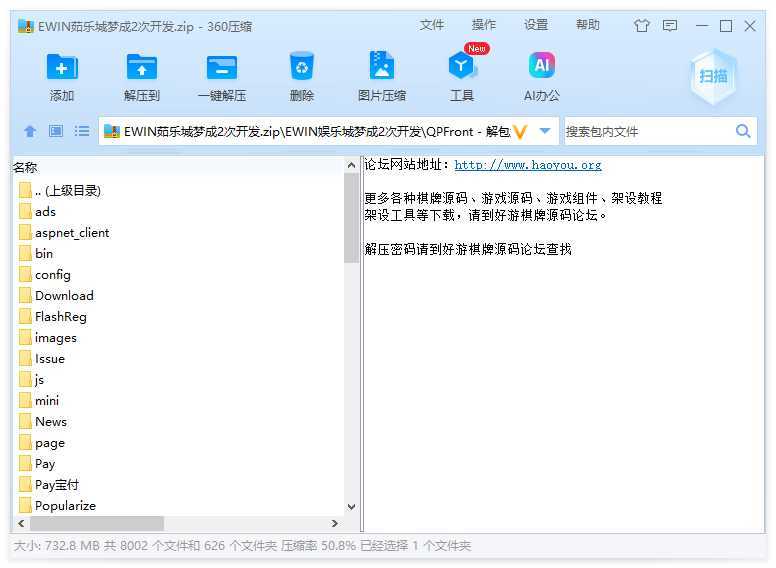776x568 pixels.
Task: Select the Download folder
Action: pyautogui.click(x=56, y=296)
